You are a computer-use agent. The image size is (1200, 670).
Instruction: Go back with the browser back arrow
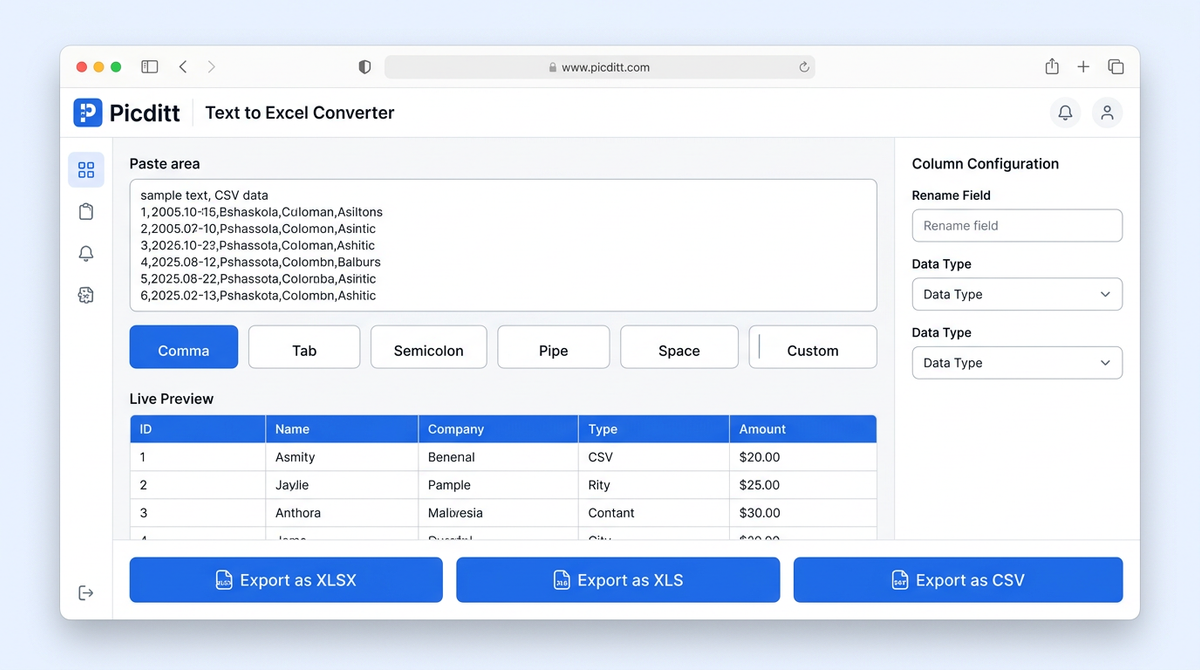coord(183,67)
